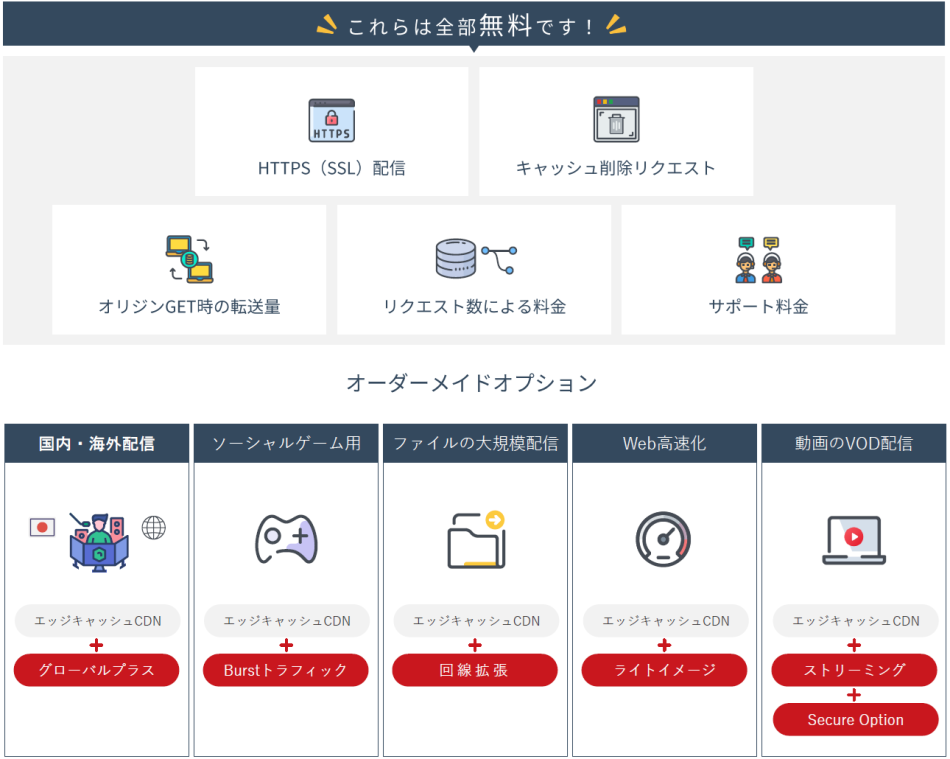Click the cache delete trash window icon
Image resolution: width=950 pixels, height=759 pixels.
coord(616,119)
